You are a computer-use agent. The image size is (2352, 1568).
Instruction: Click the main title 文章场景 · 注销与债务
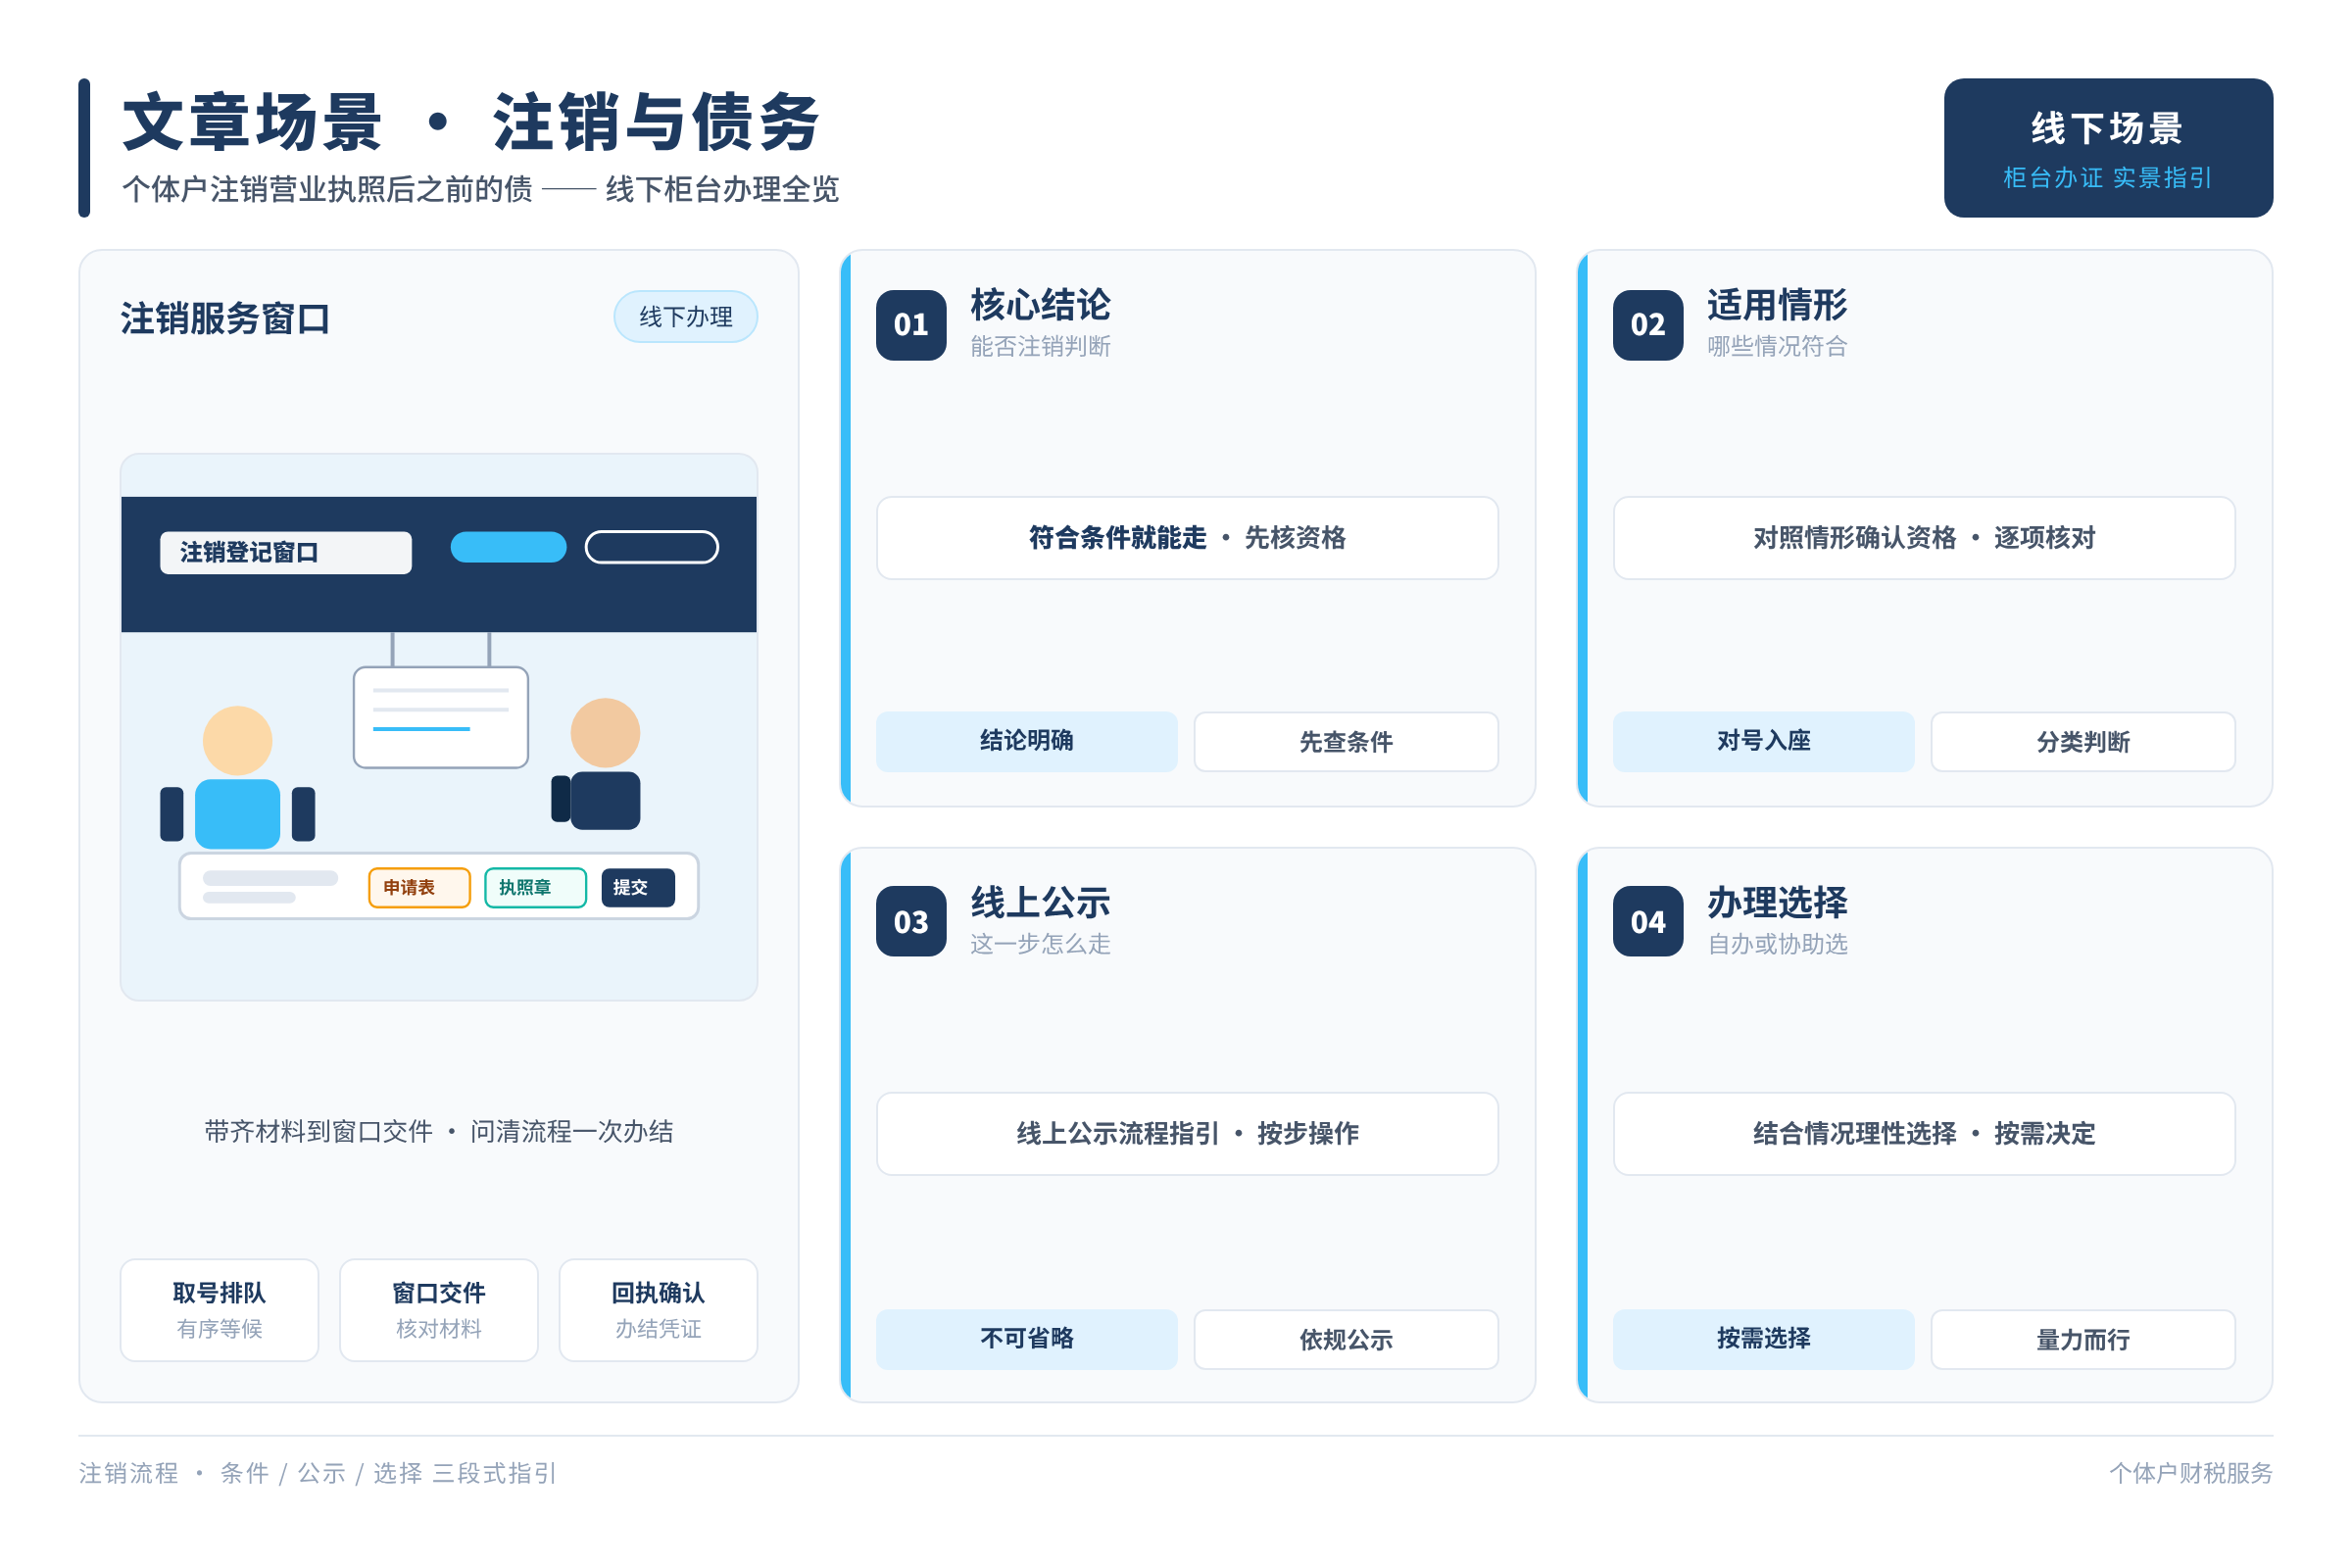coord(471,122)
